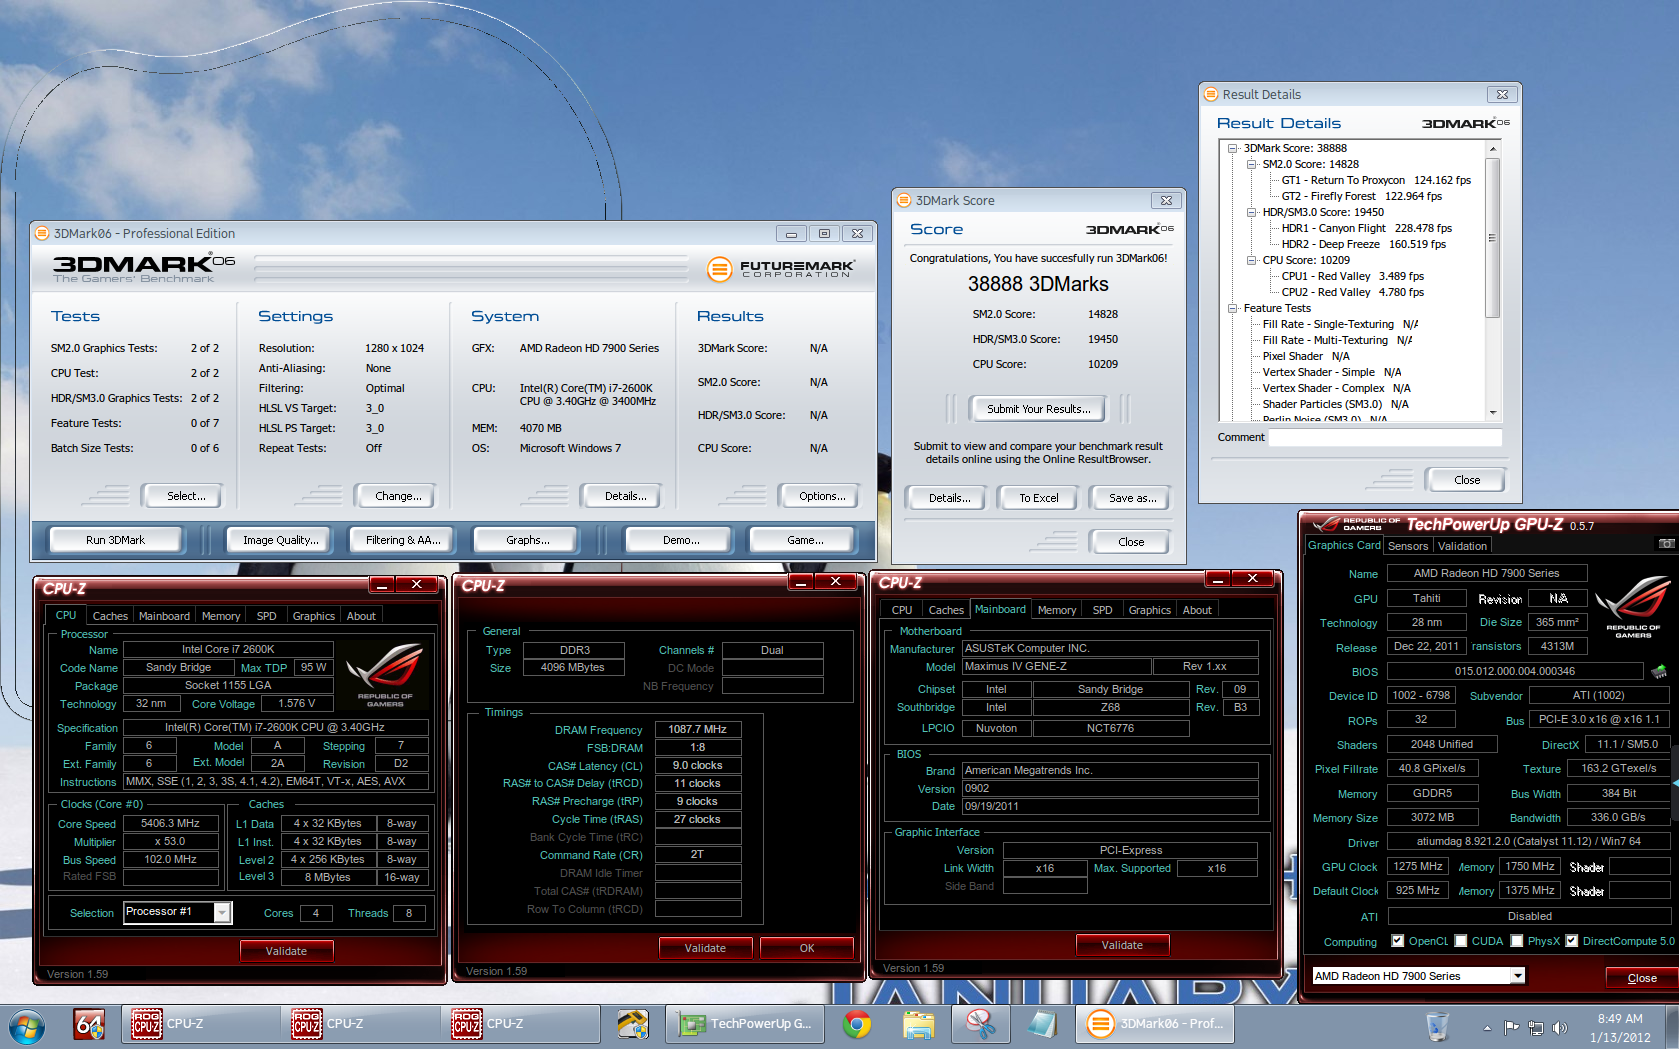Open SPD tab in the right CPU-Z window
Screen dimensions: 1679x1049
click(1102, 610)
